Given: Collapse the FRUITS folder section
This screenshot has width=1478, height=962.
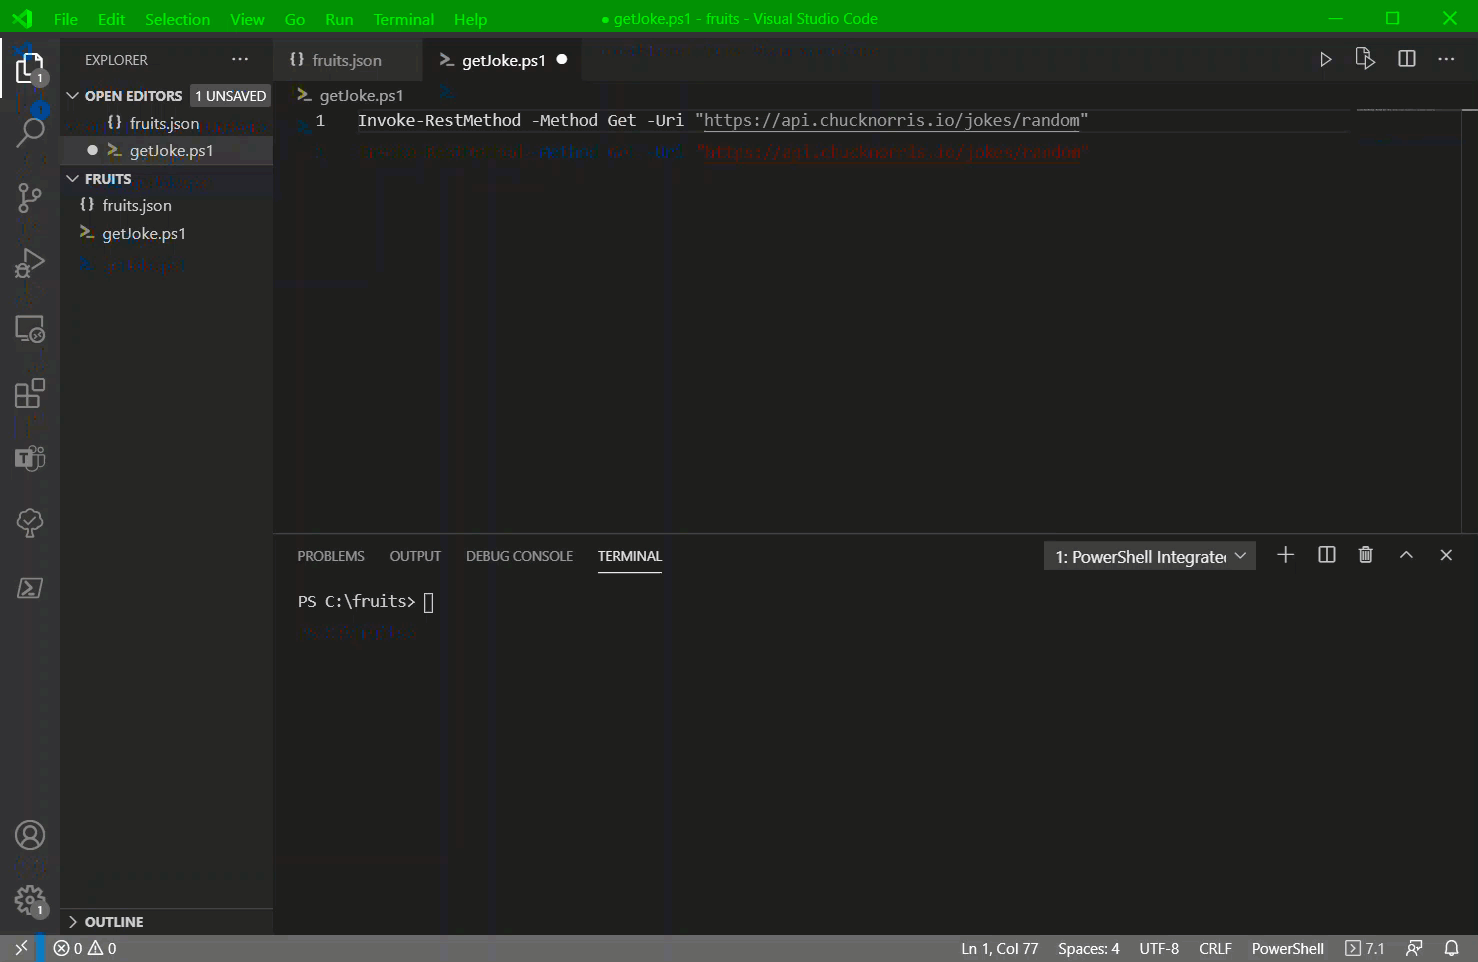Looking at the screenshot, I should (73, 179).
